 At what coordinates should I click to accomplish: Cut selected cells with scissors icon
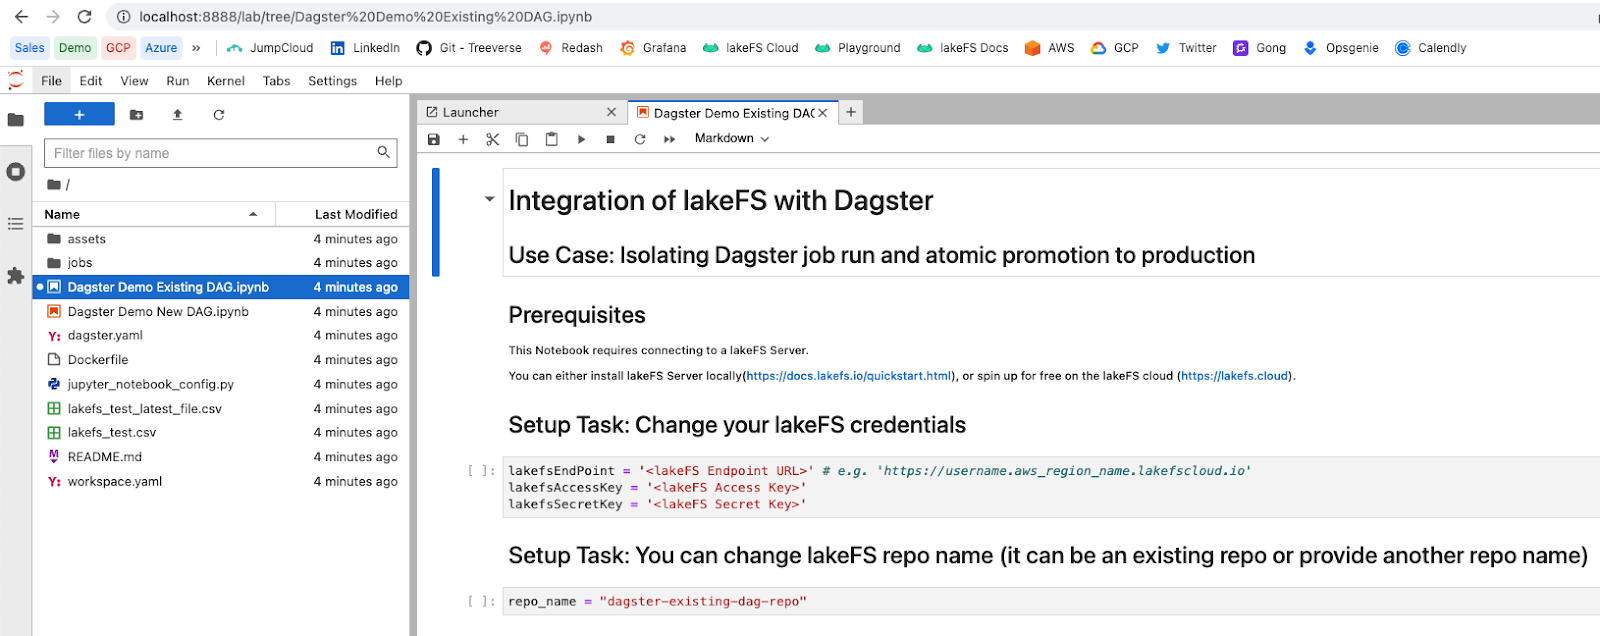pyautogui.click(x=492, y=139)
